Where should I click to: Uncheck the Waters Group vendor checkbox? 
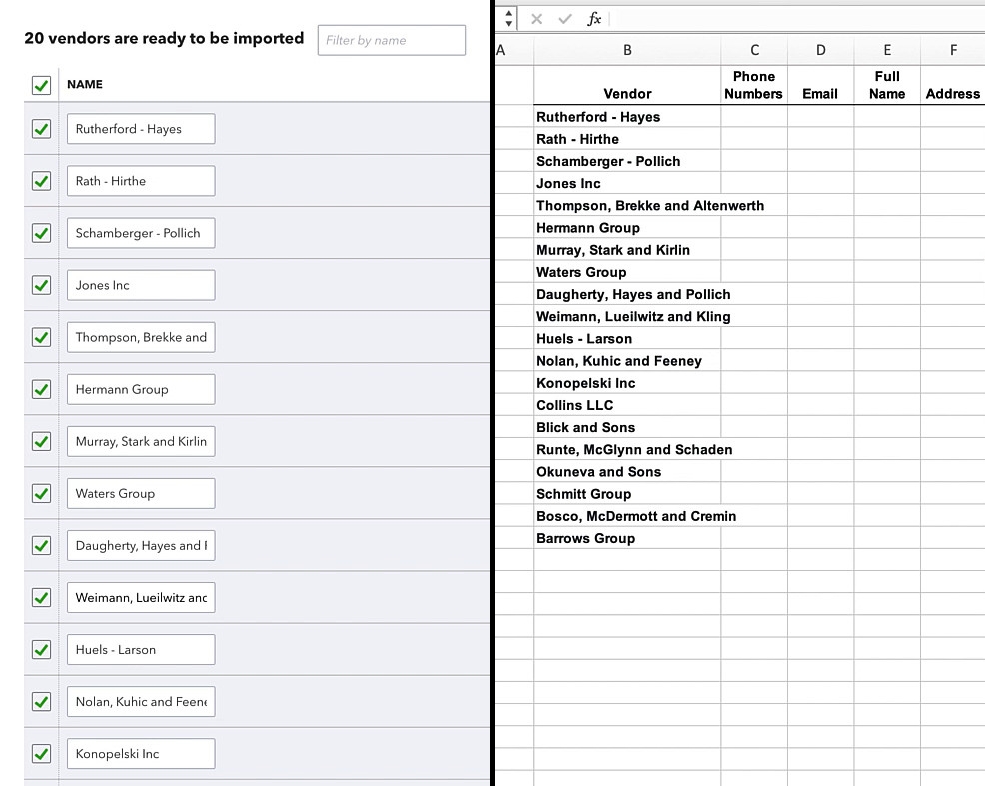tap(41, 493)
